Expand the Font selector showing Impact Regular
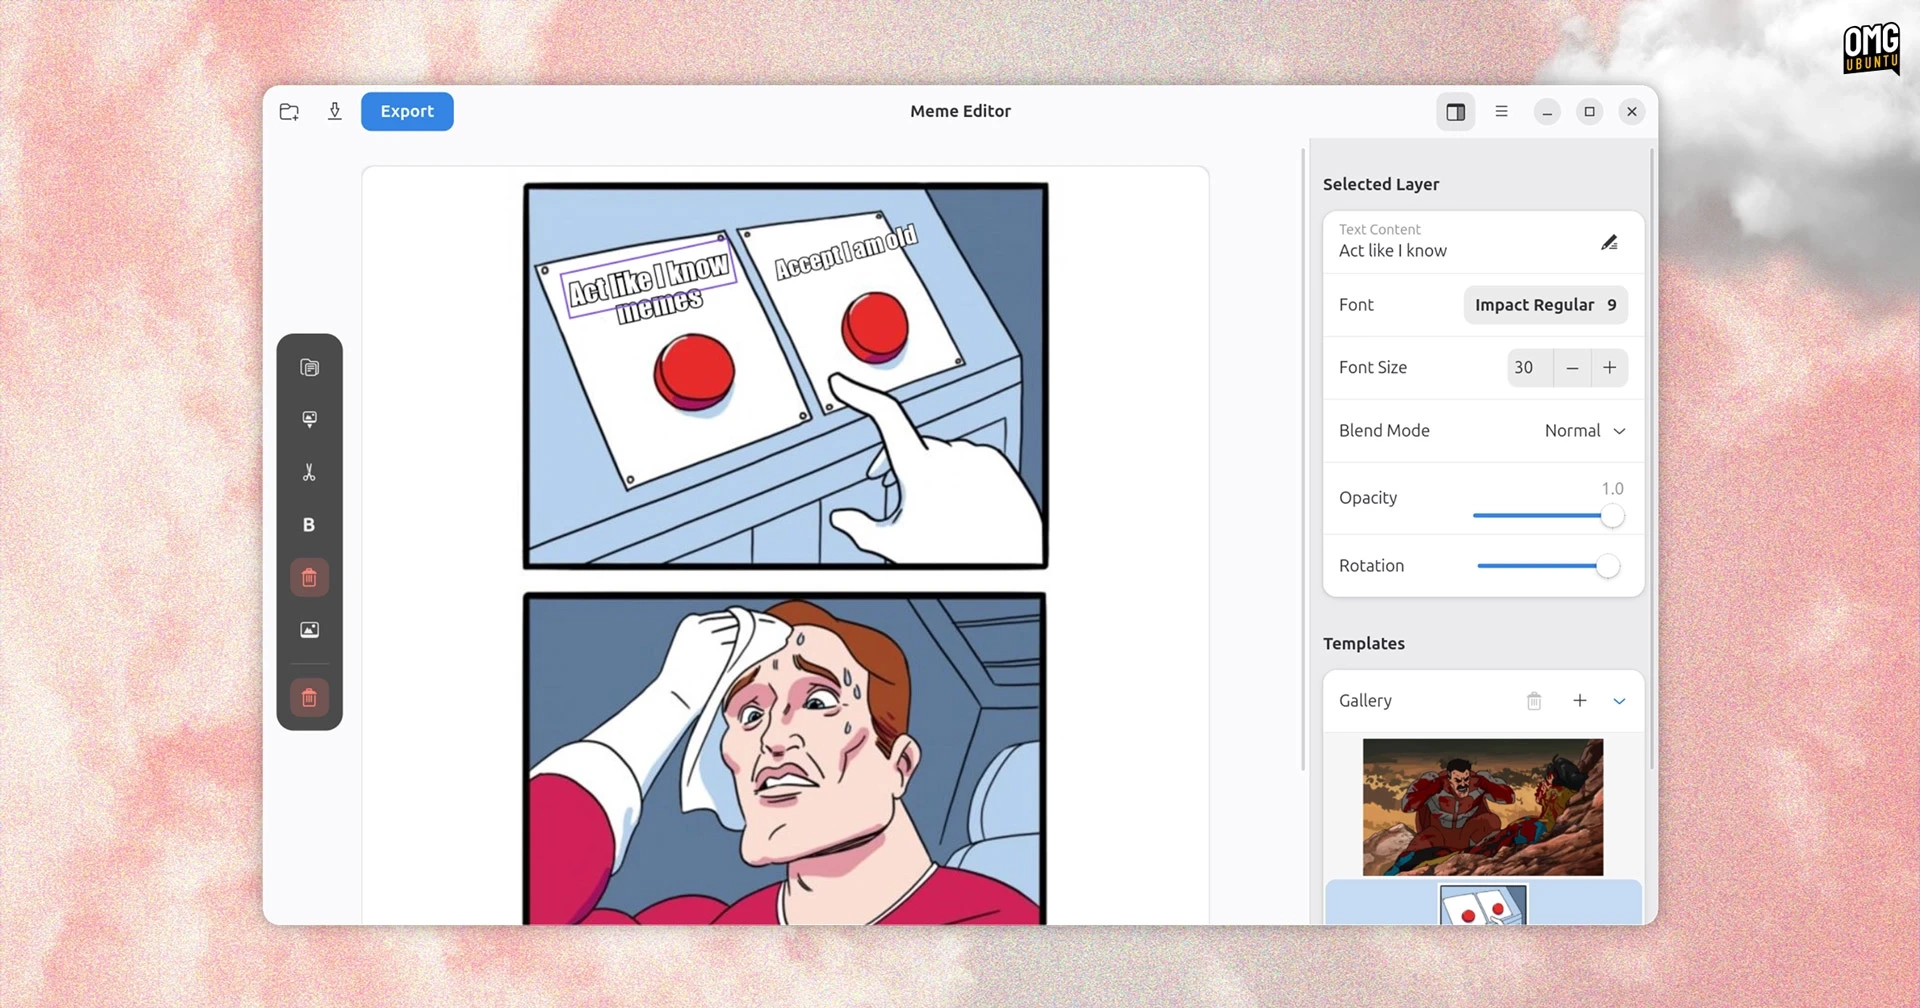 1544,305
